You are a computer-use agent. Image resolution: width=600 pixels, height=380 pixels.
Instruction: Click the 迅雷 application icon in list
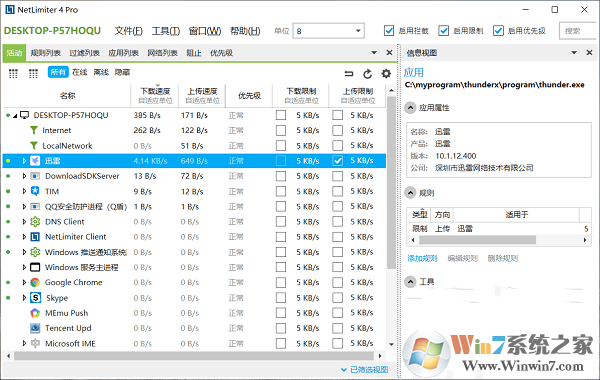[x=35, y=161]
